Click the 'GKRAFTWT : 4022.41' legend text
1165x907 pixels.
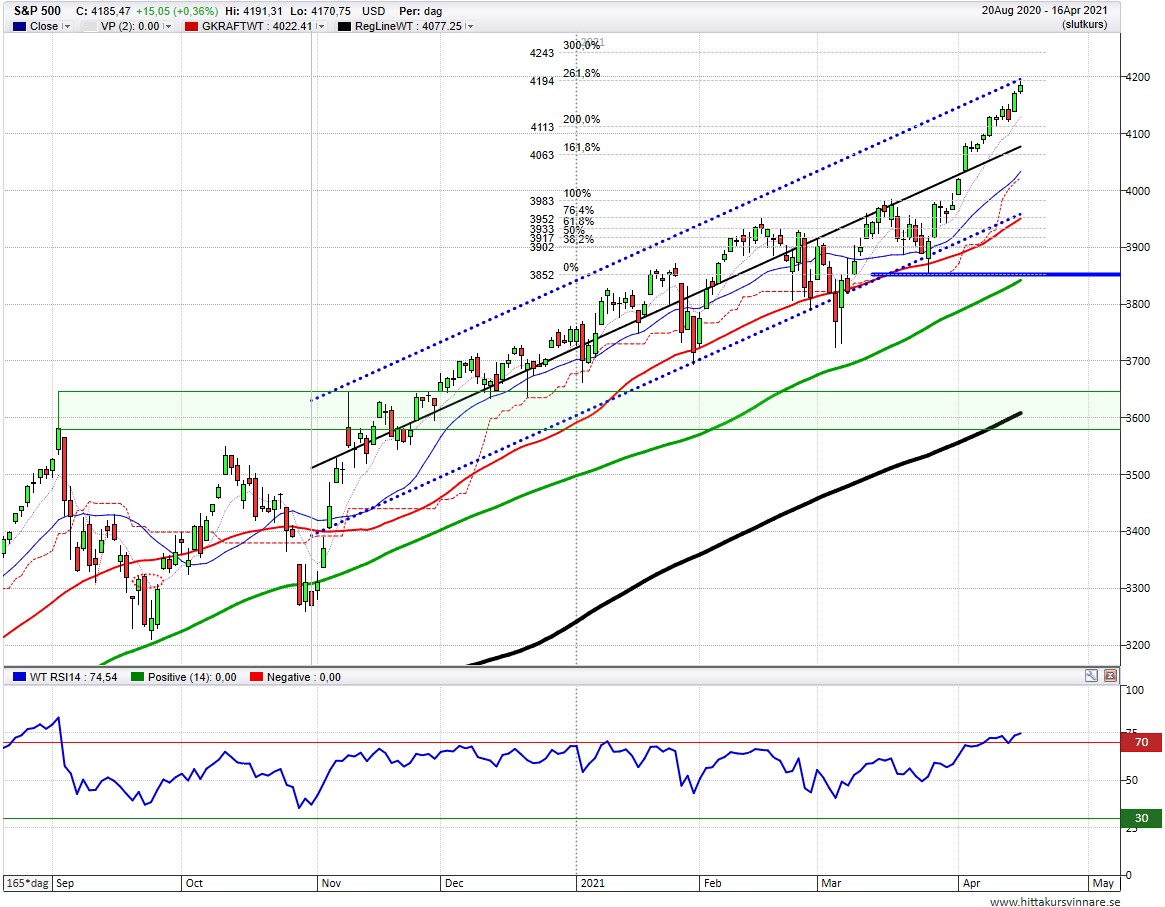[x=257, y=26]
